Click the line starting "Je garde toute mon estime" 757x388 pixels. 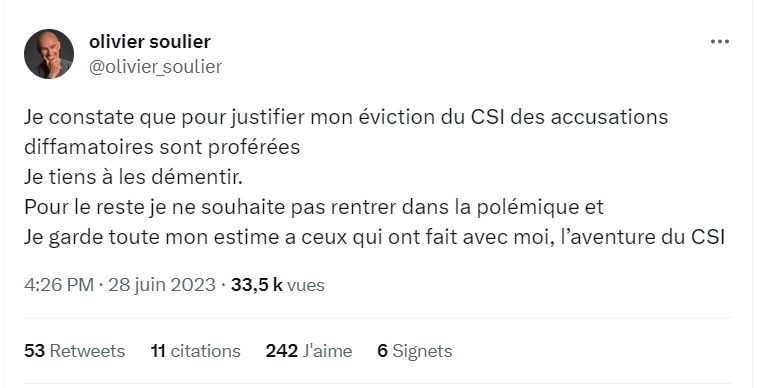tap(374, 238)
